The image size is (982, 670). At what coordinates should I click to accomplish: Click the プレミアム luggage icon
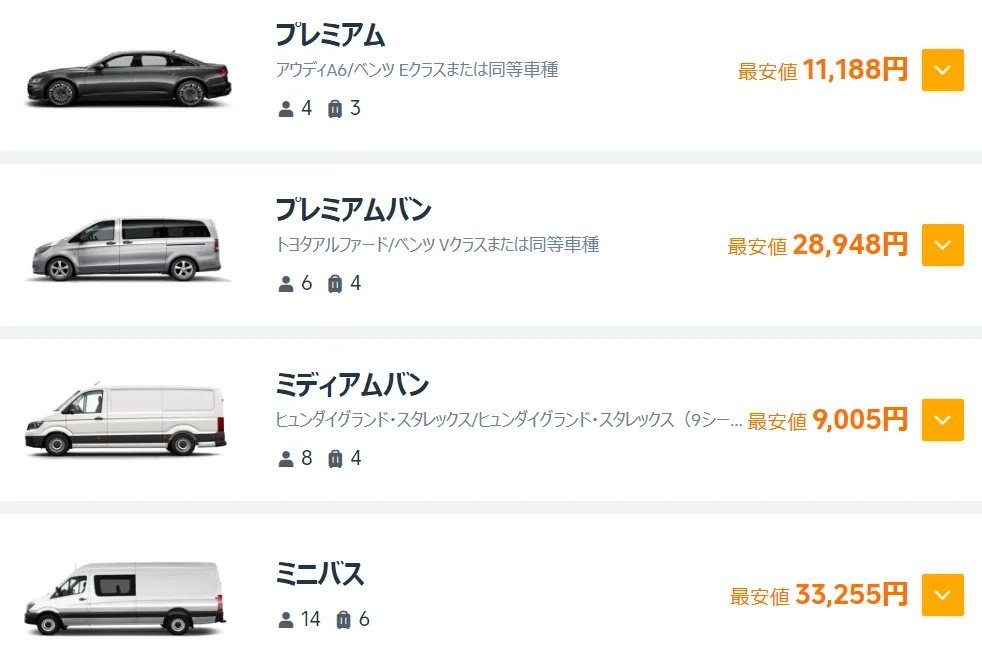point(335,109)
